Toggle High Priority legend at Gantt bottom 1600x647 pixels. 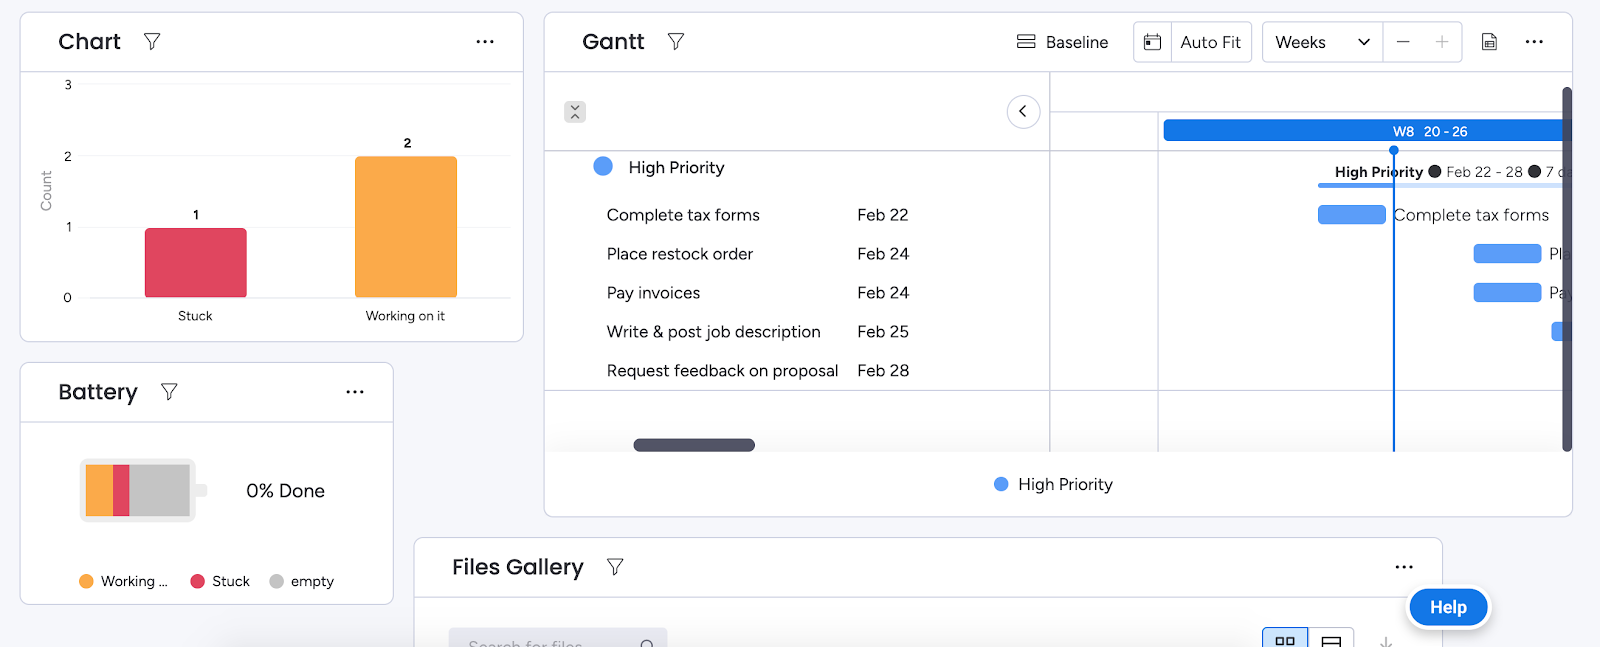(x=1053, y=484)
